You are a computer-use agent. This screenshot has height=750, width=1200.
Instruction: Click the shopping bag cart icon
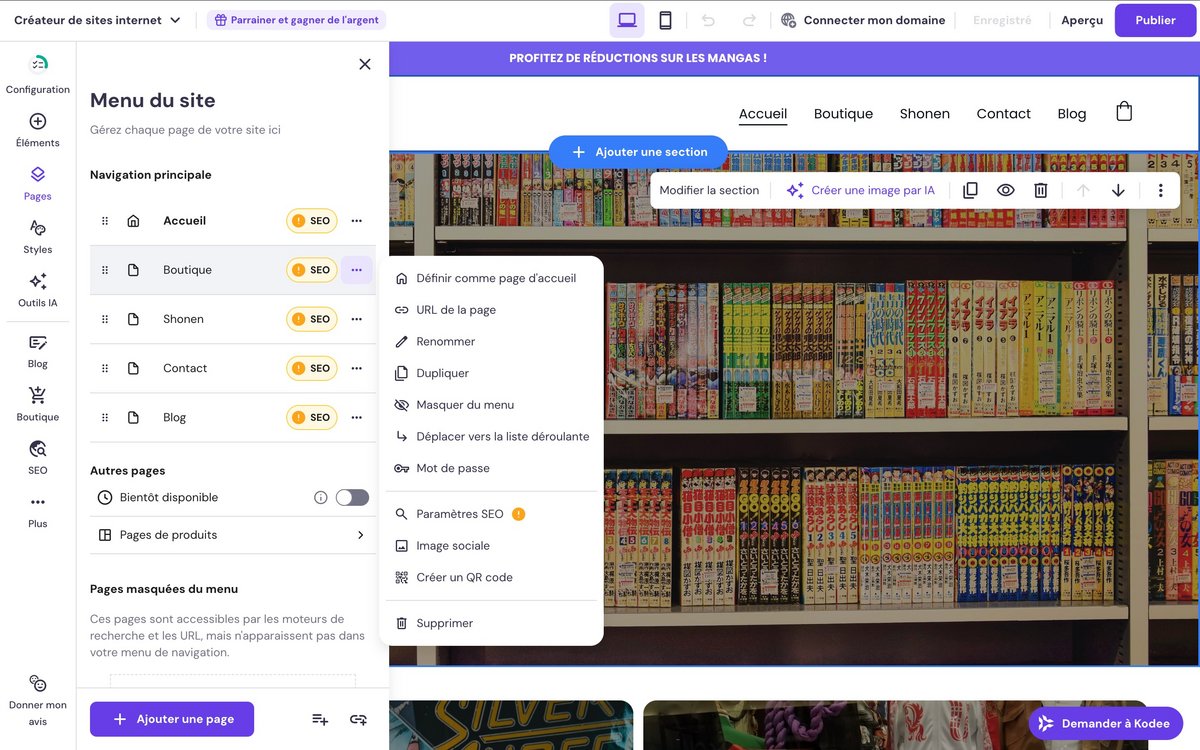pos(1124,112)
